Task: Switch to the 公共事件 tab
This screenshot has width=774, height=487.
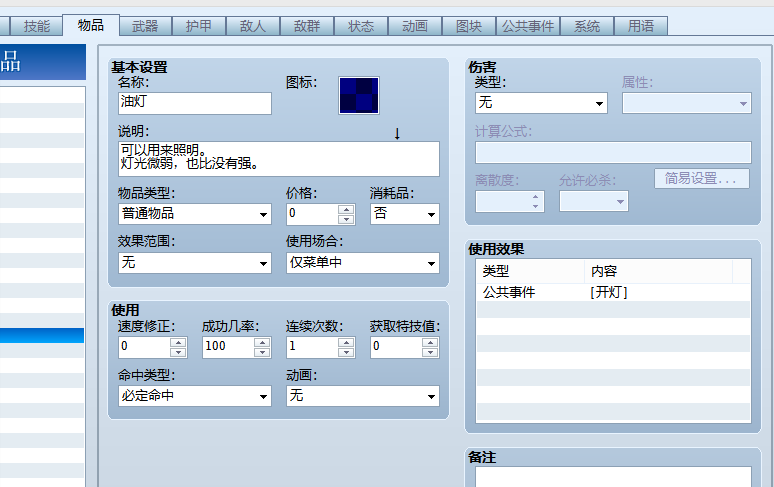Action: tap(528, 26)
